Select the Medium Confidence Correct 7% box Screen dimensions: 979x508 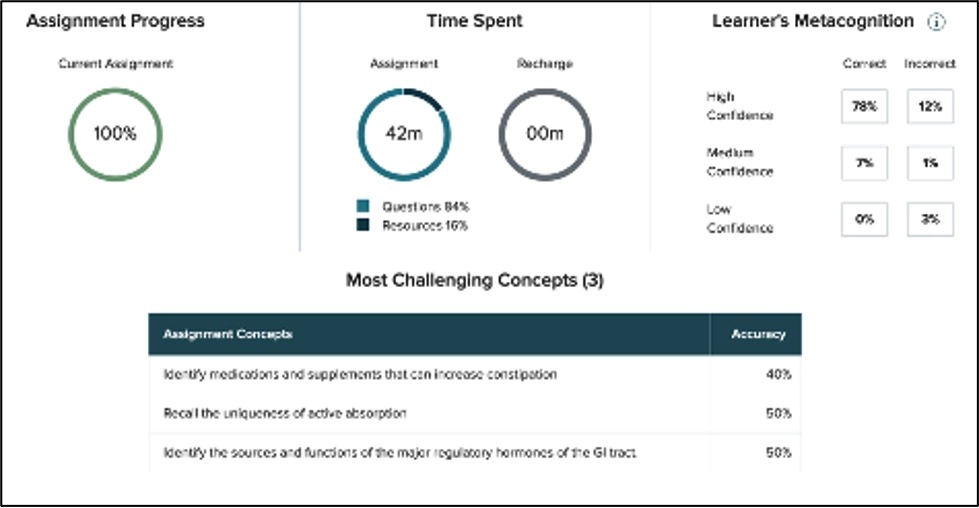865,163
